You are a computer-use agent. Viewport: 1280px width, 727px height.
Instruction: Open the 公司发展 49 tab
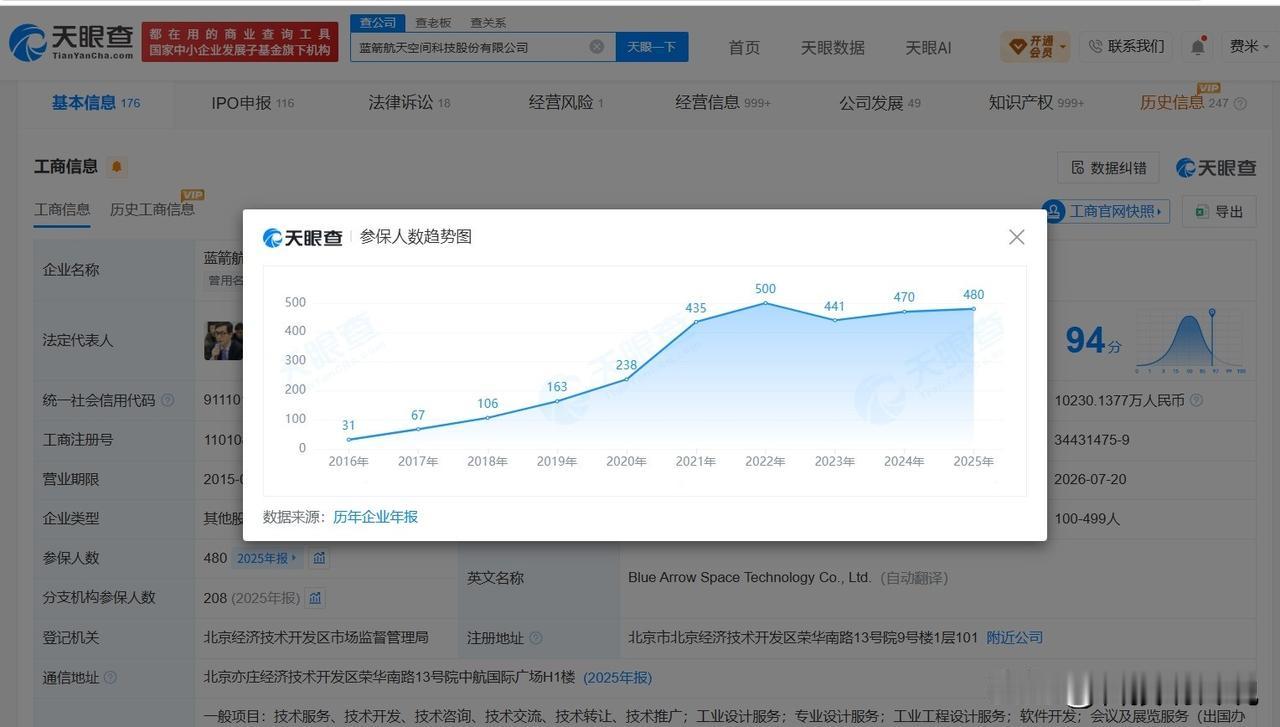coord(880,103)
